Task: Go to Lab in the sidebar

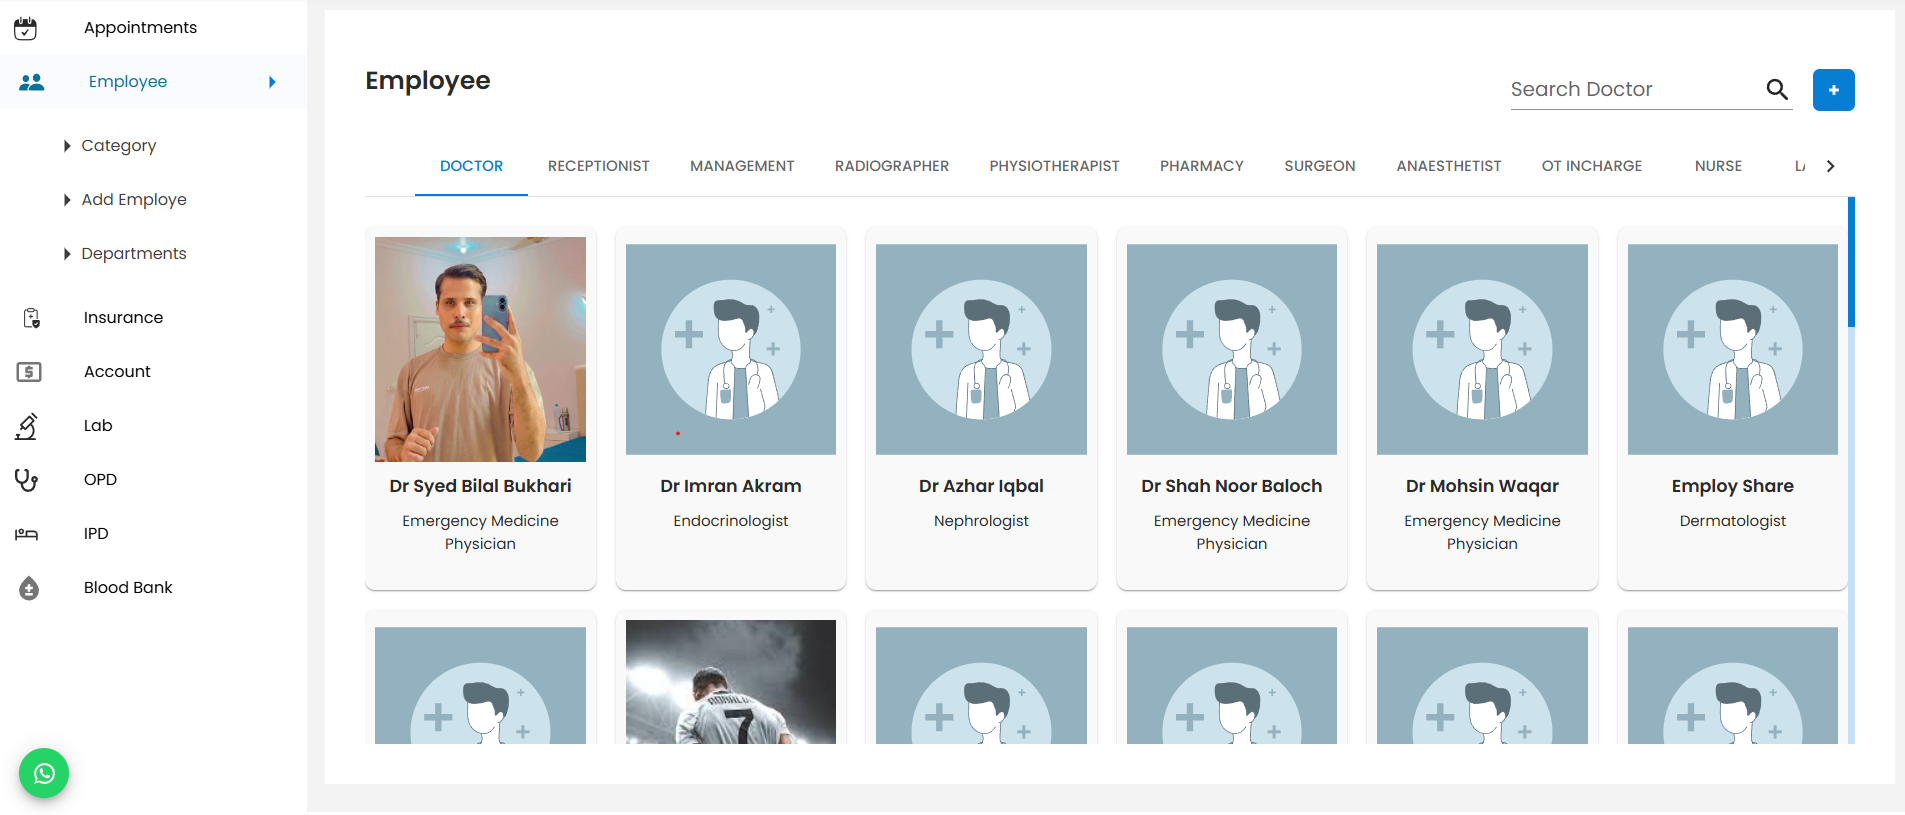Action: point(98,426)
